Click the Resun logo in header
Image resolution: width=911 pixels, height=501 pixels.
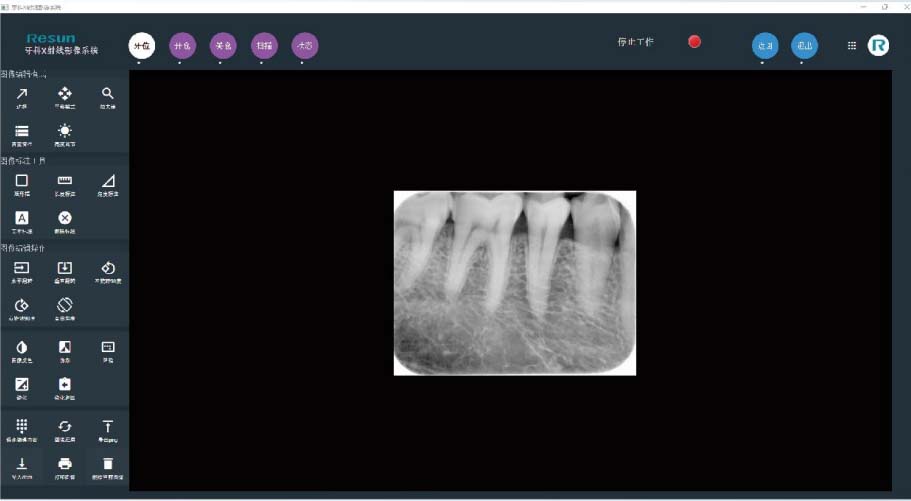pyautogui.click(x=51, y=38)
